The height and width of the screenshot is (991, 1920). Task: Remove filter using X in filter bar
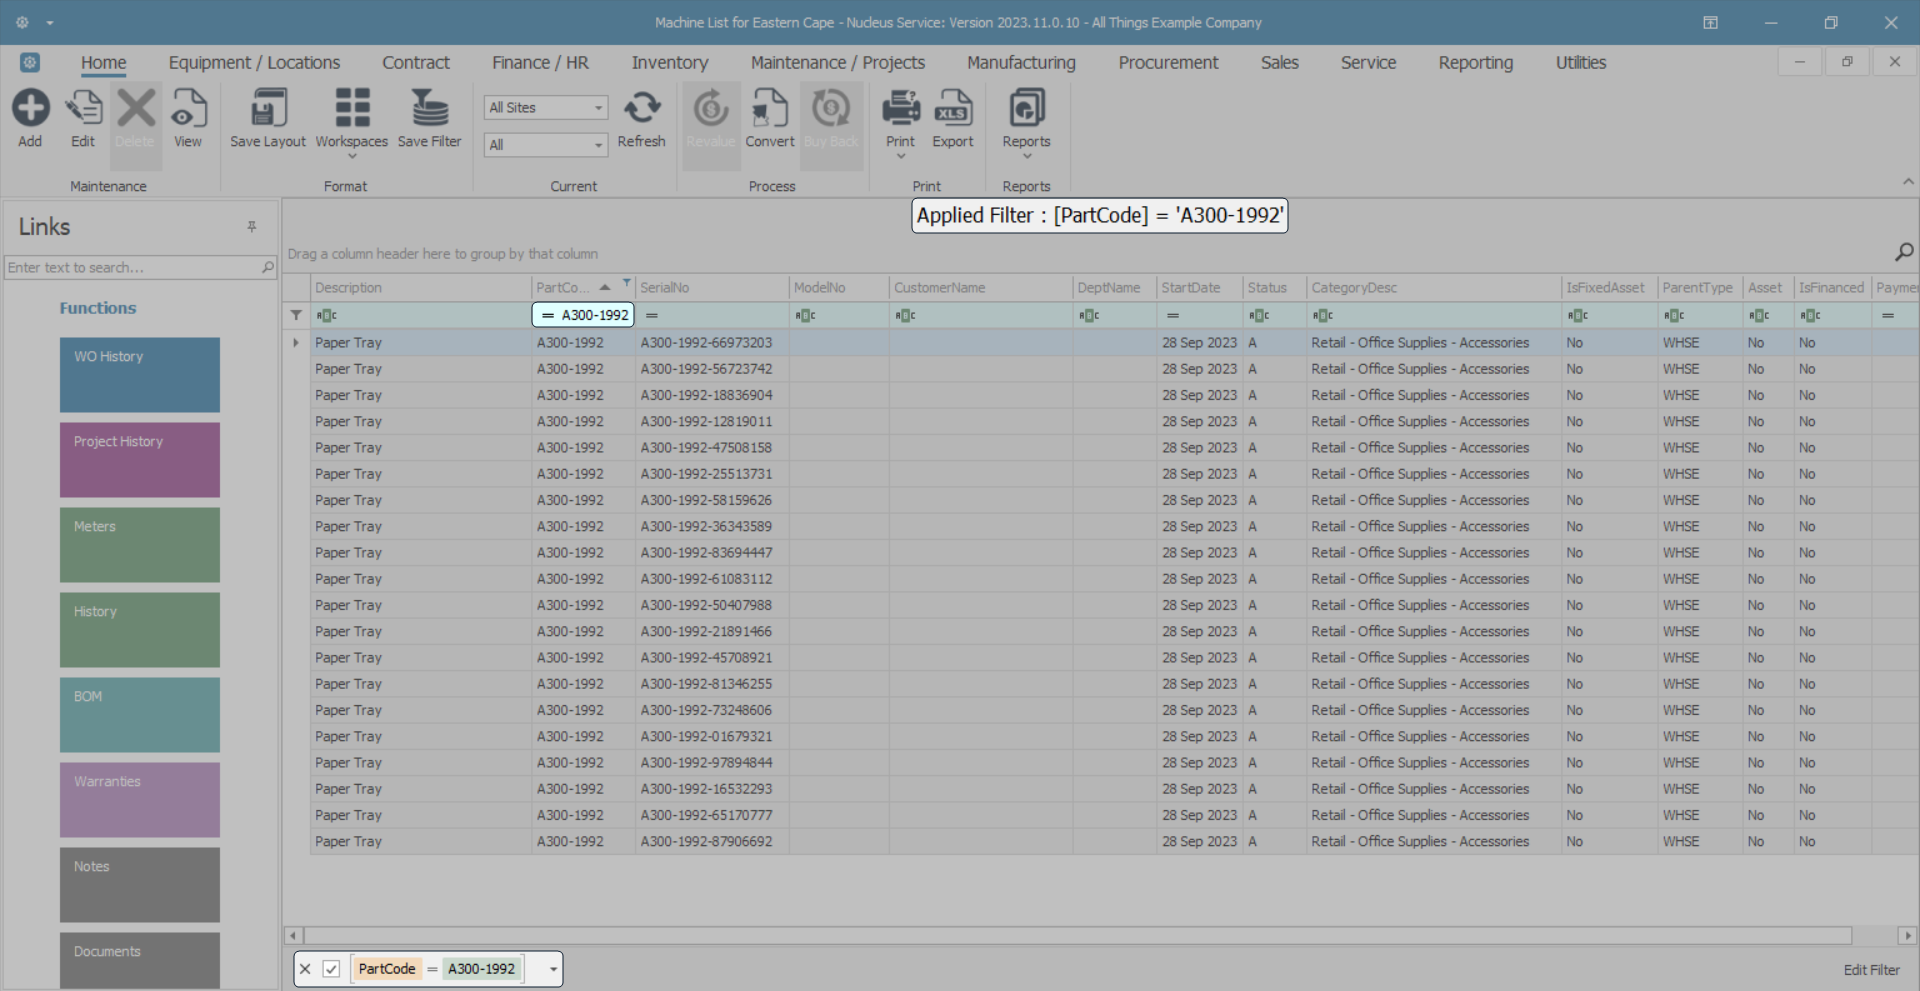pyautogui.click(x=306, y=969)
